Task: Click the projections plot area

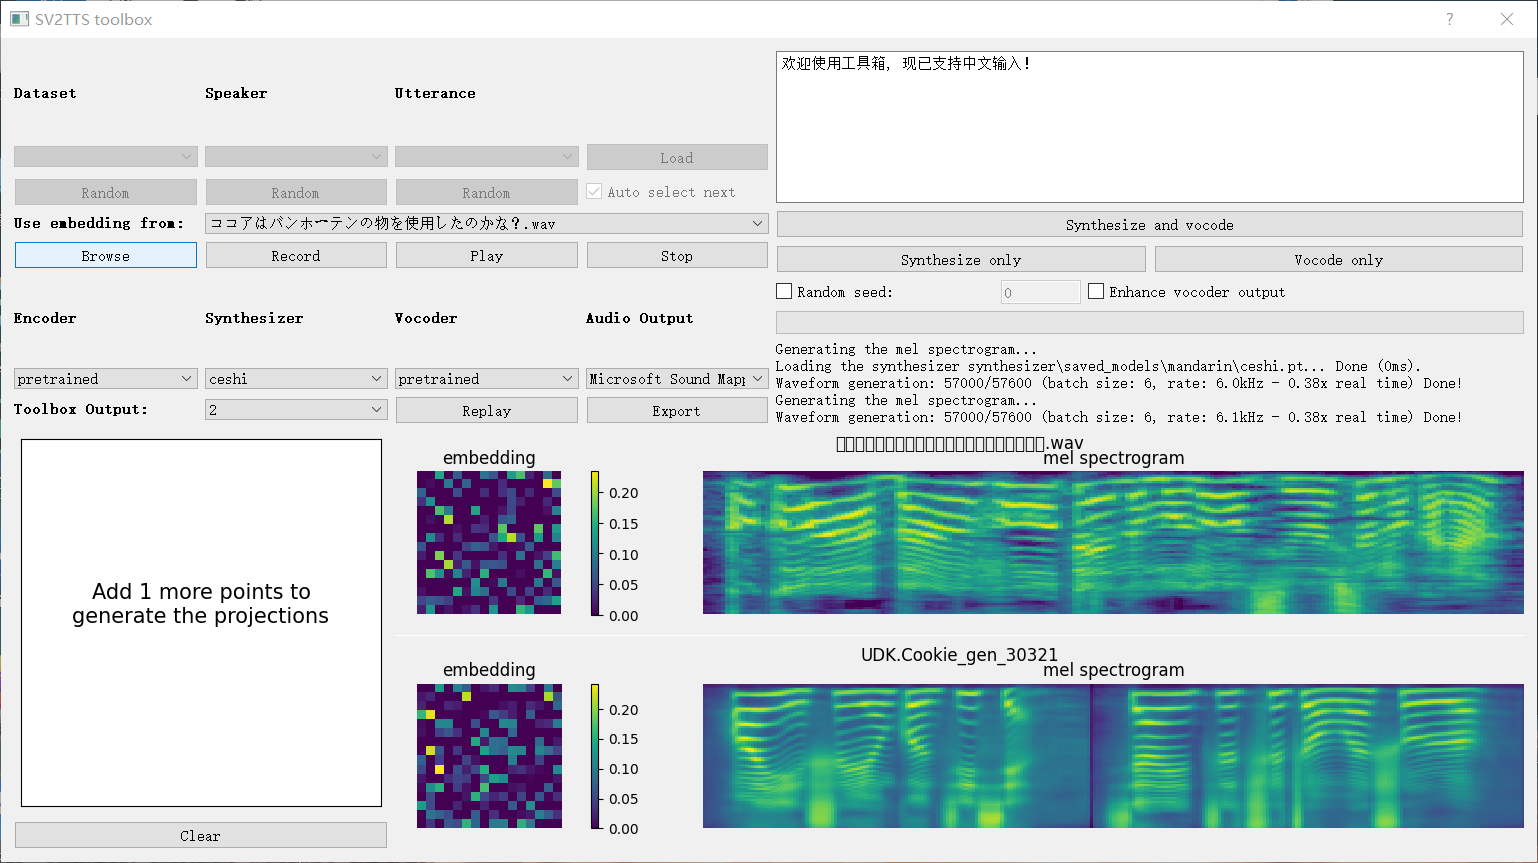Action: click(201, 622)
